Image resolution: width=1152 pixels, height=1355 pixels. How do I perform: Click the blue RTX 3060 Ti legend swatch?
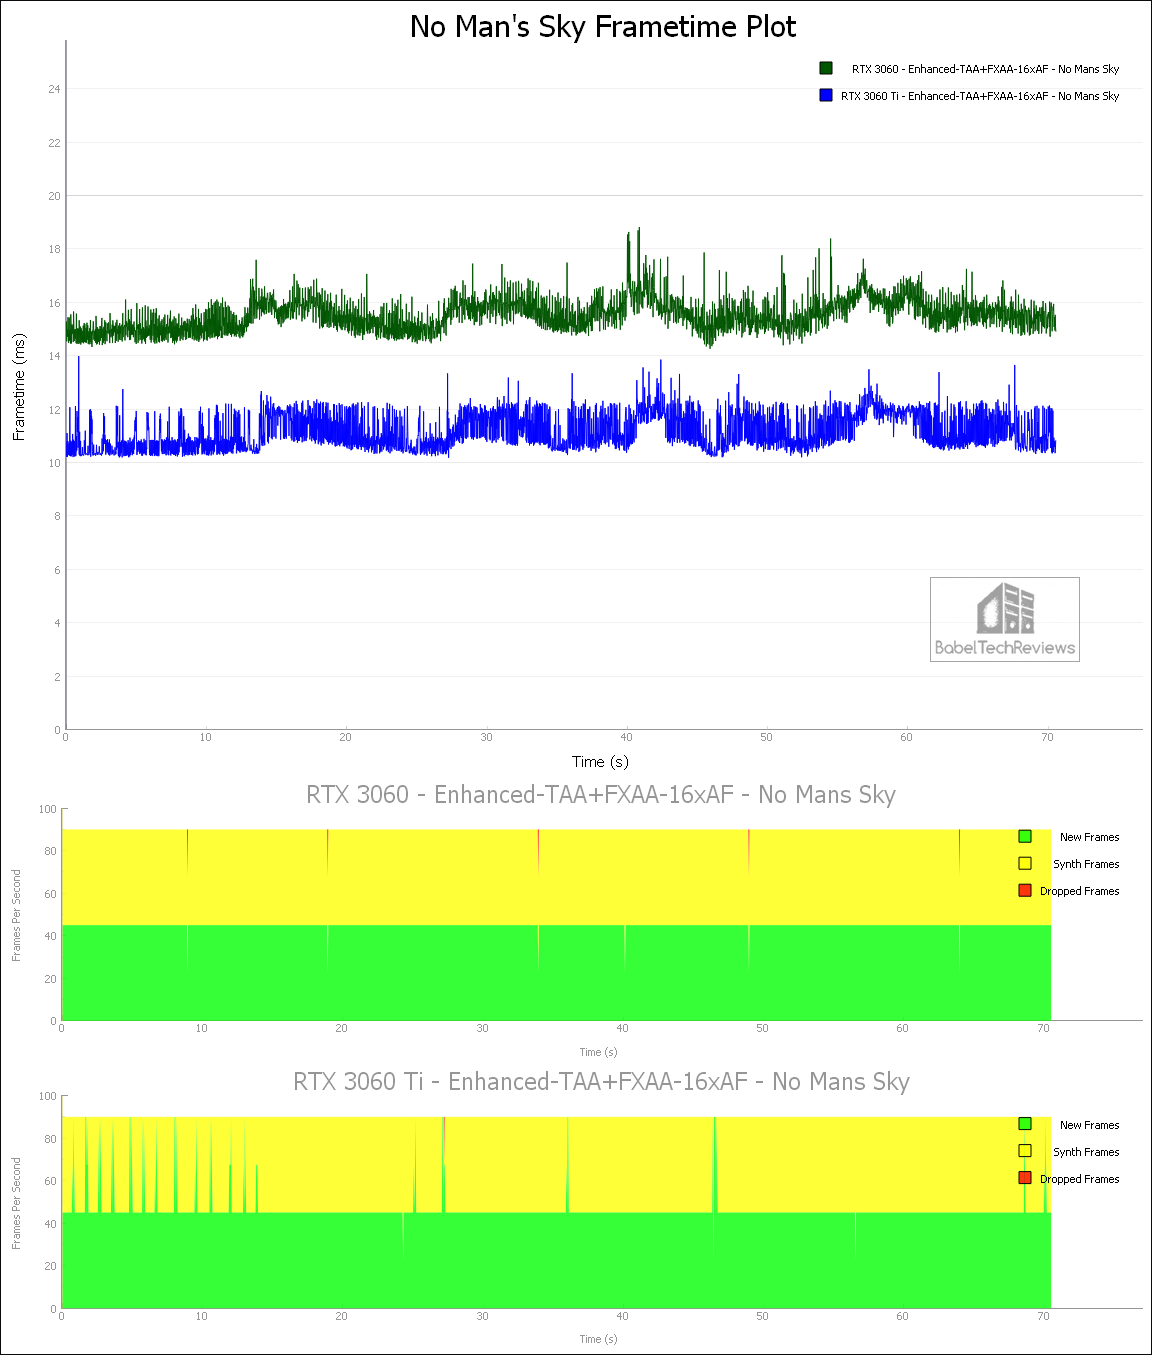826,95
